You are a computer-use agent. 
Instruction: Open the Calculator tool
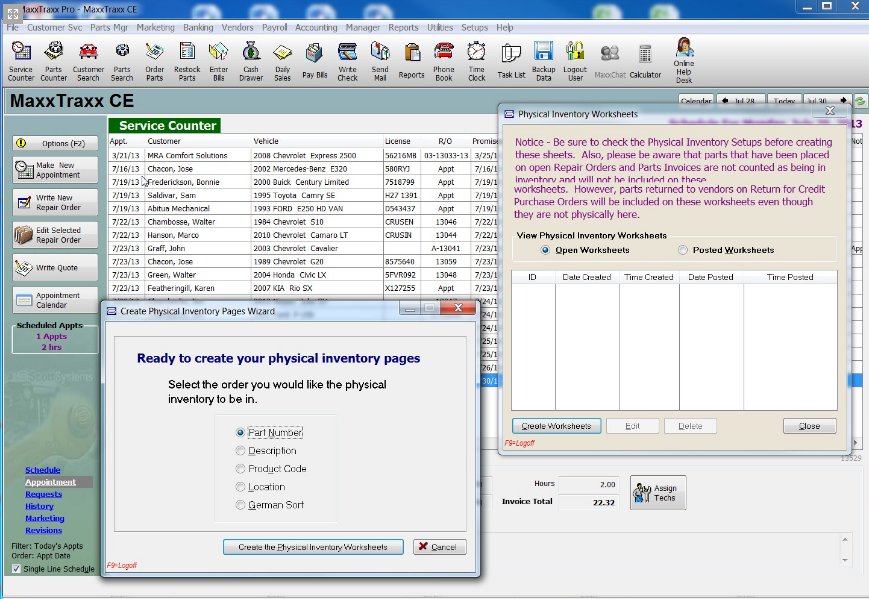click(x=645, y=61)
